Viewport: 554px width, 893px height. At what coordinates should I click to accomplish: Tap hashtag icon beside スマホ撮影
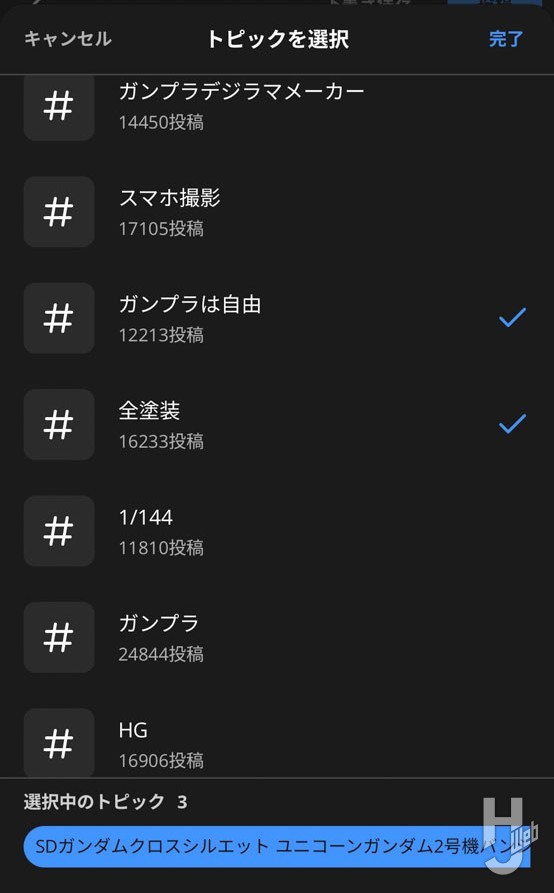point(59,212)
